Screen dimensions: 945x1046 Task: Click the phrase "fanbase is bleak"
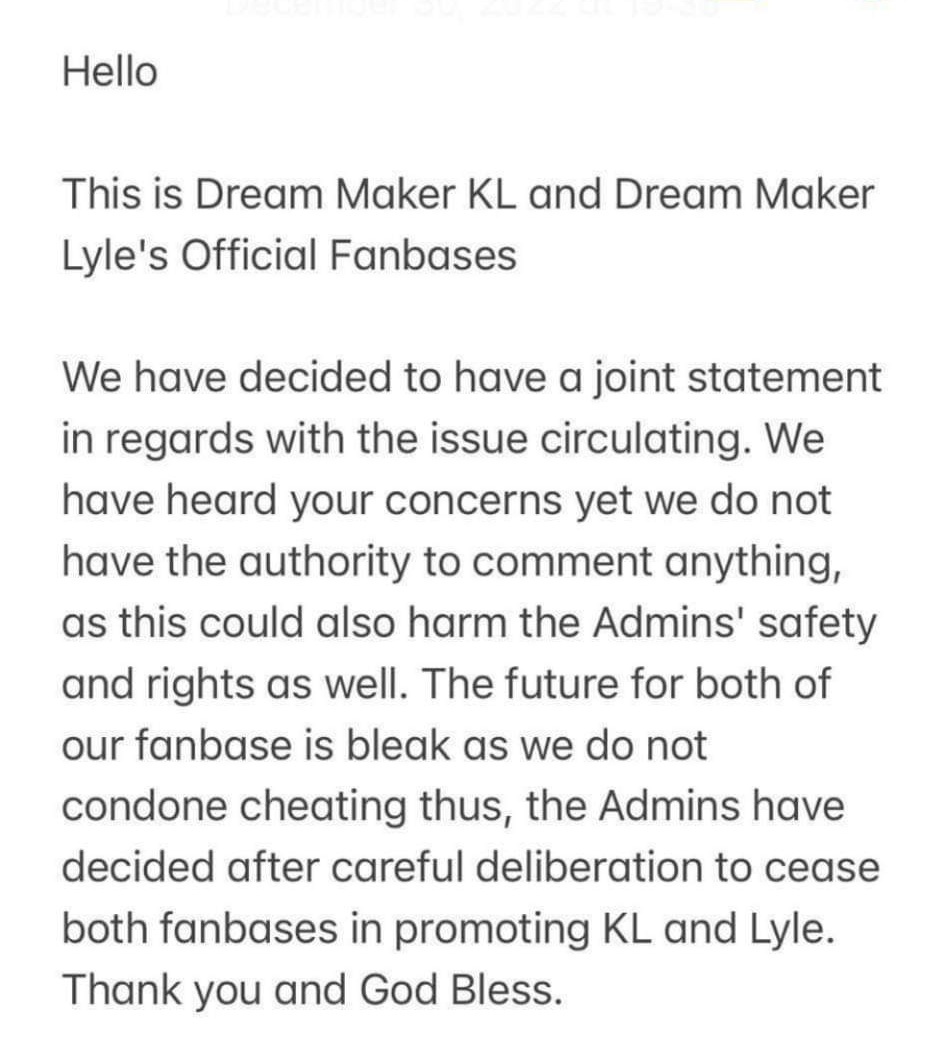coord(292,745)
